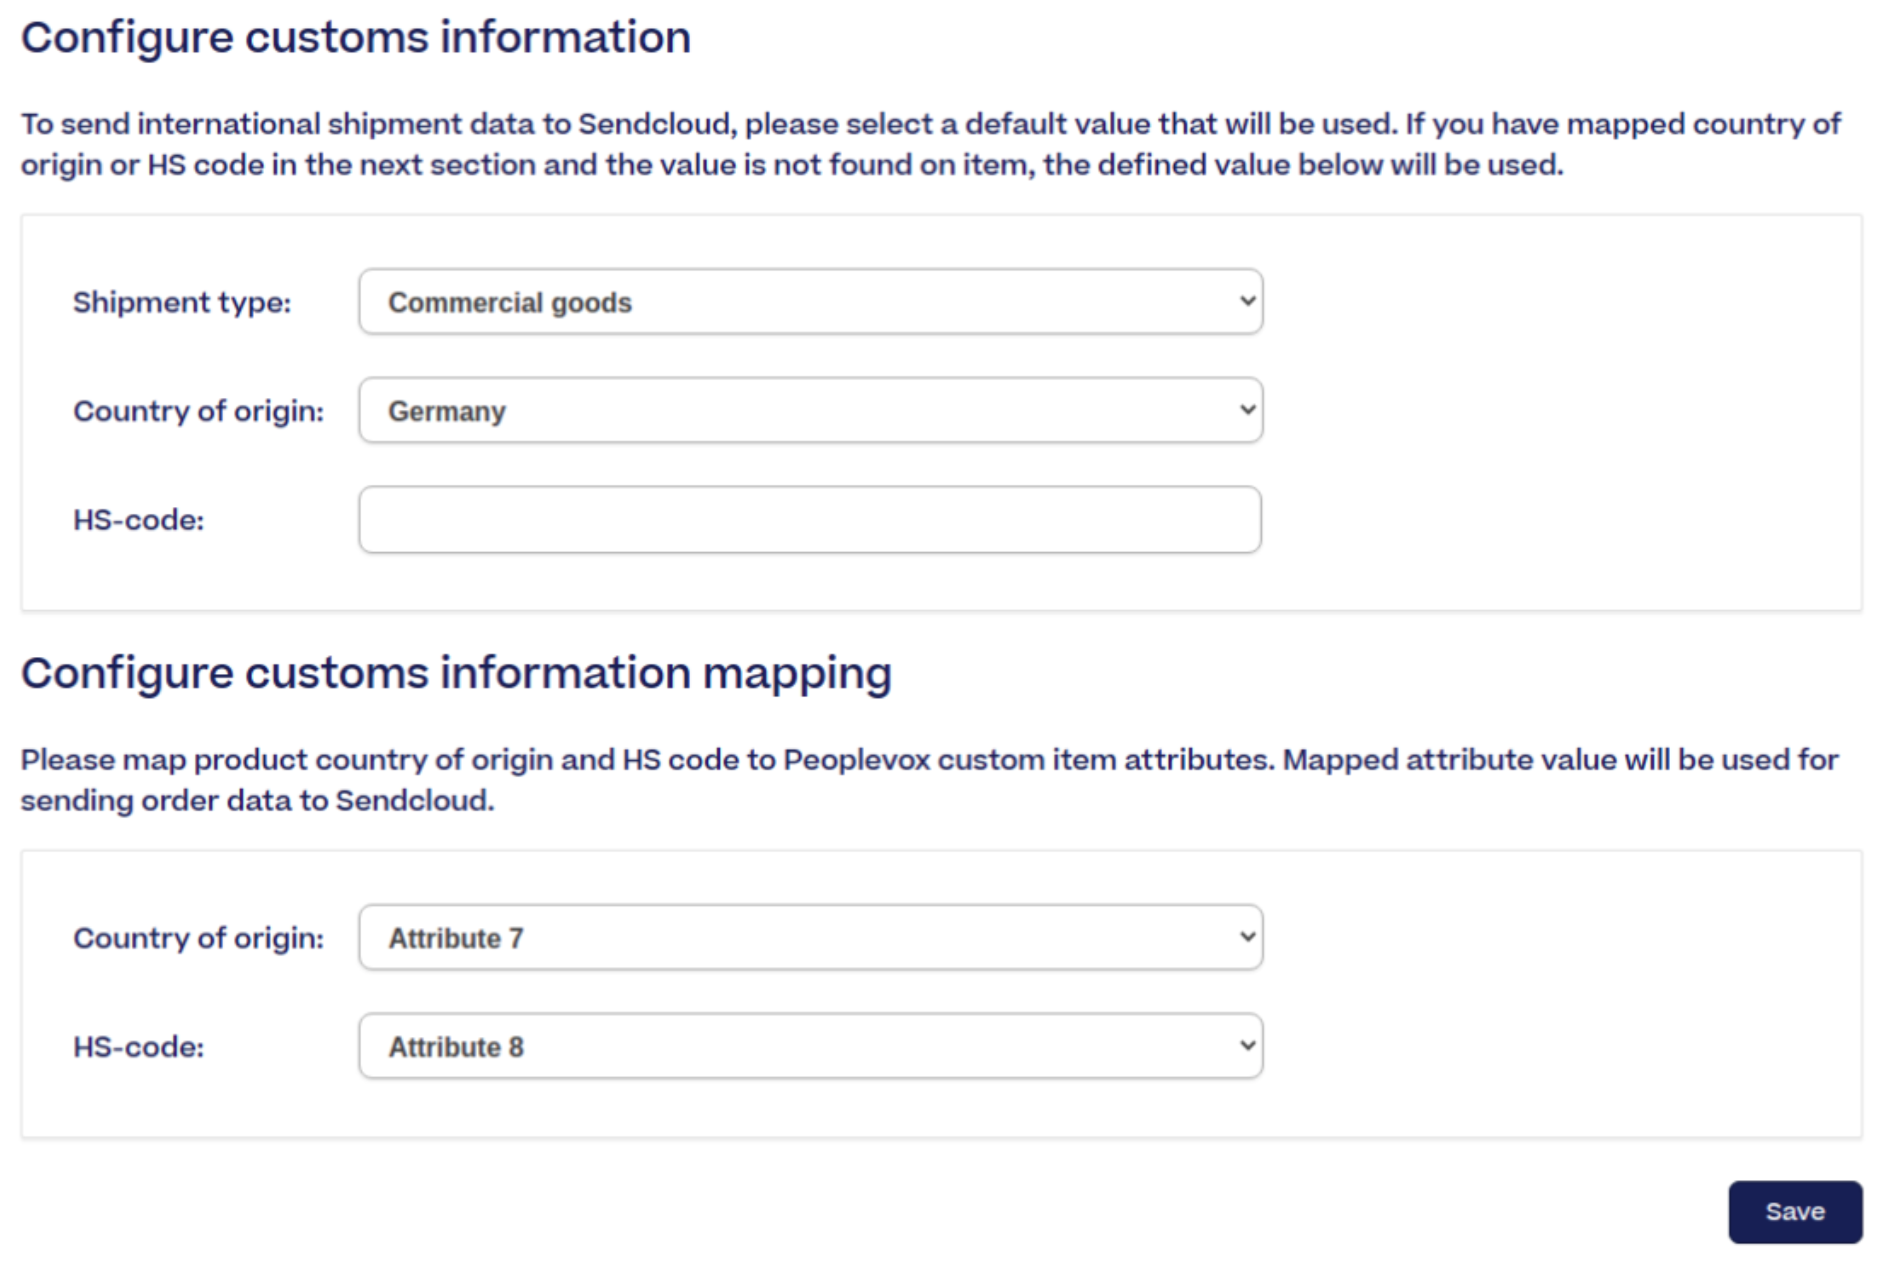Click the 'Shipment type:' label

(x=182, y=302)
